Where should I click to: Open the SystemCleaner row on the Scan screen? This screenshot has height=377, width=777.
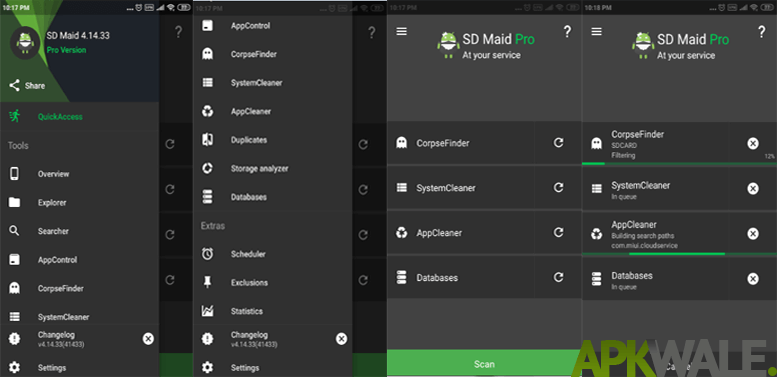[461, 188]
